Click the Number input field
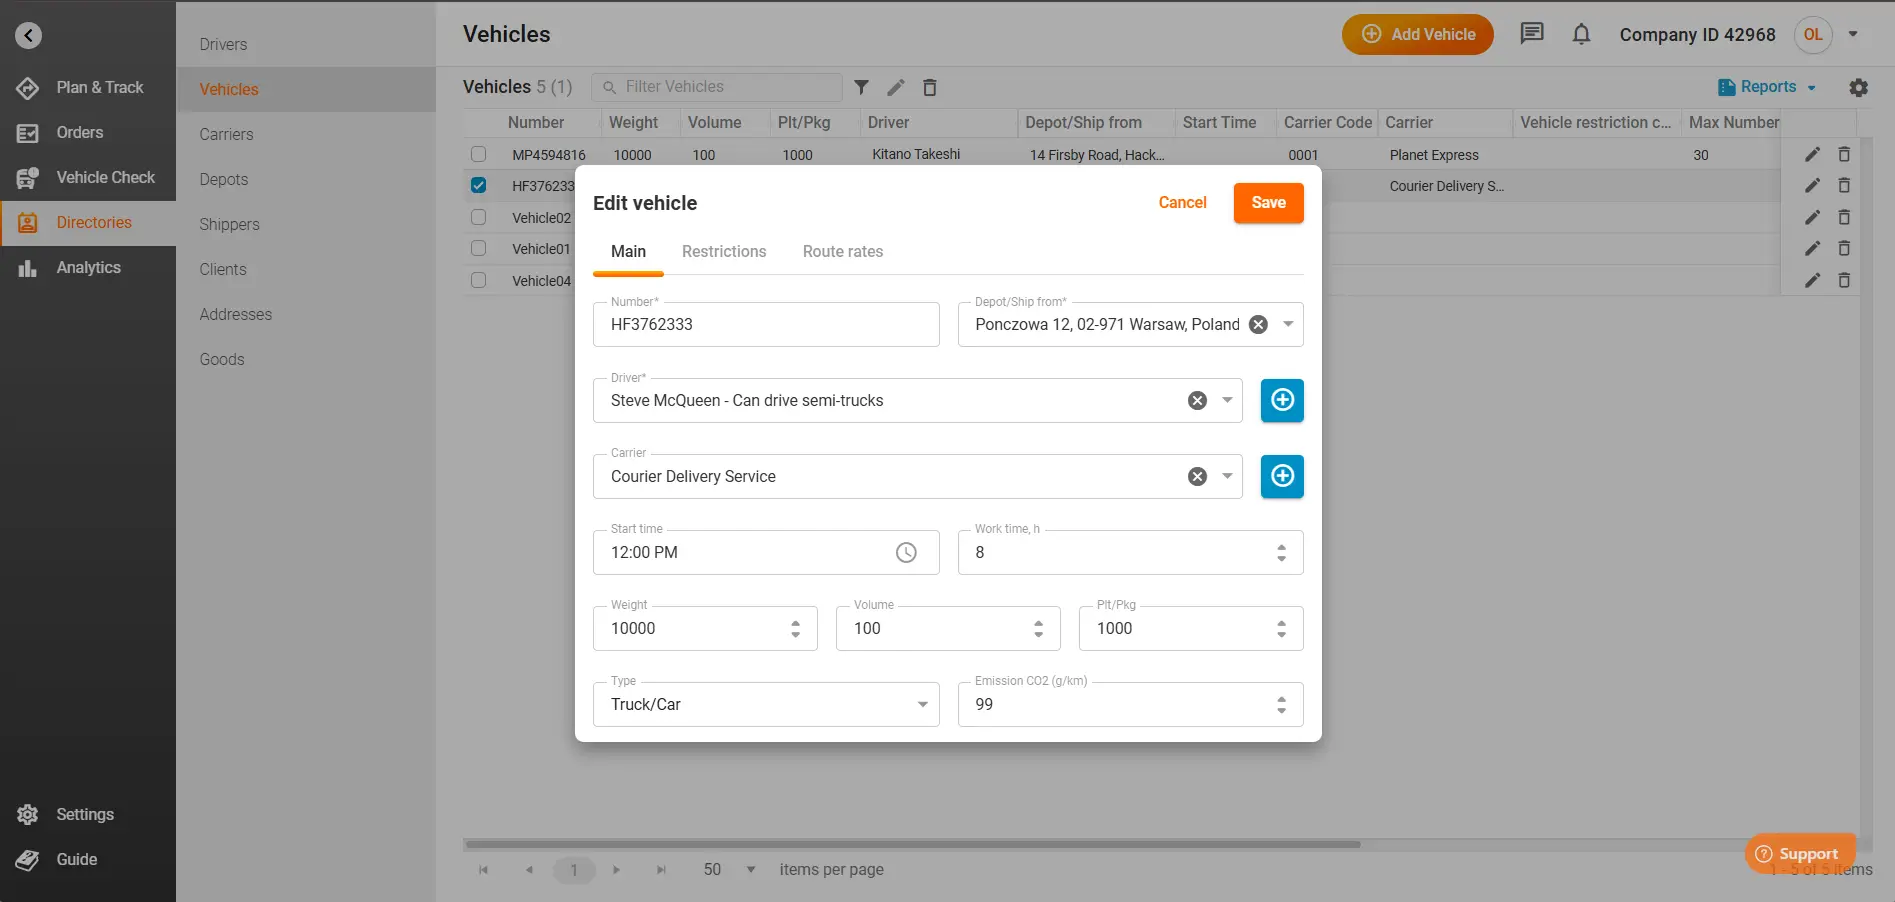The height and width of the screenshot is (902, 1895). point(765,324)
